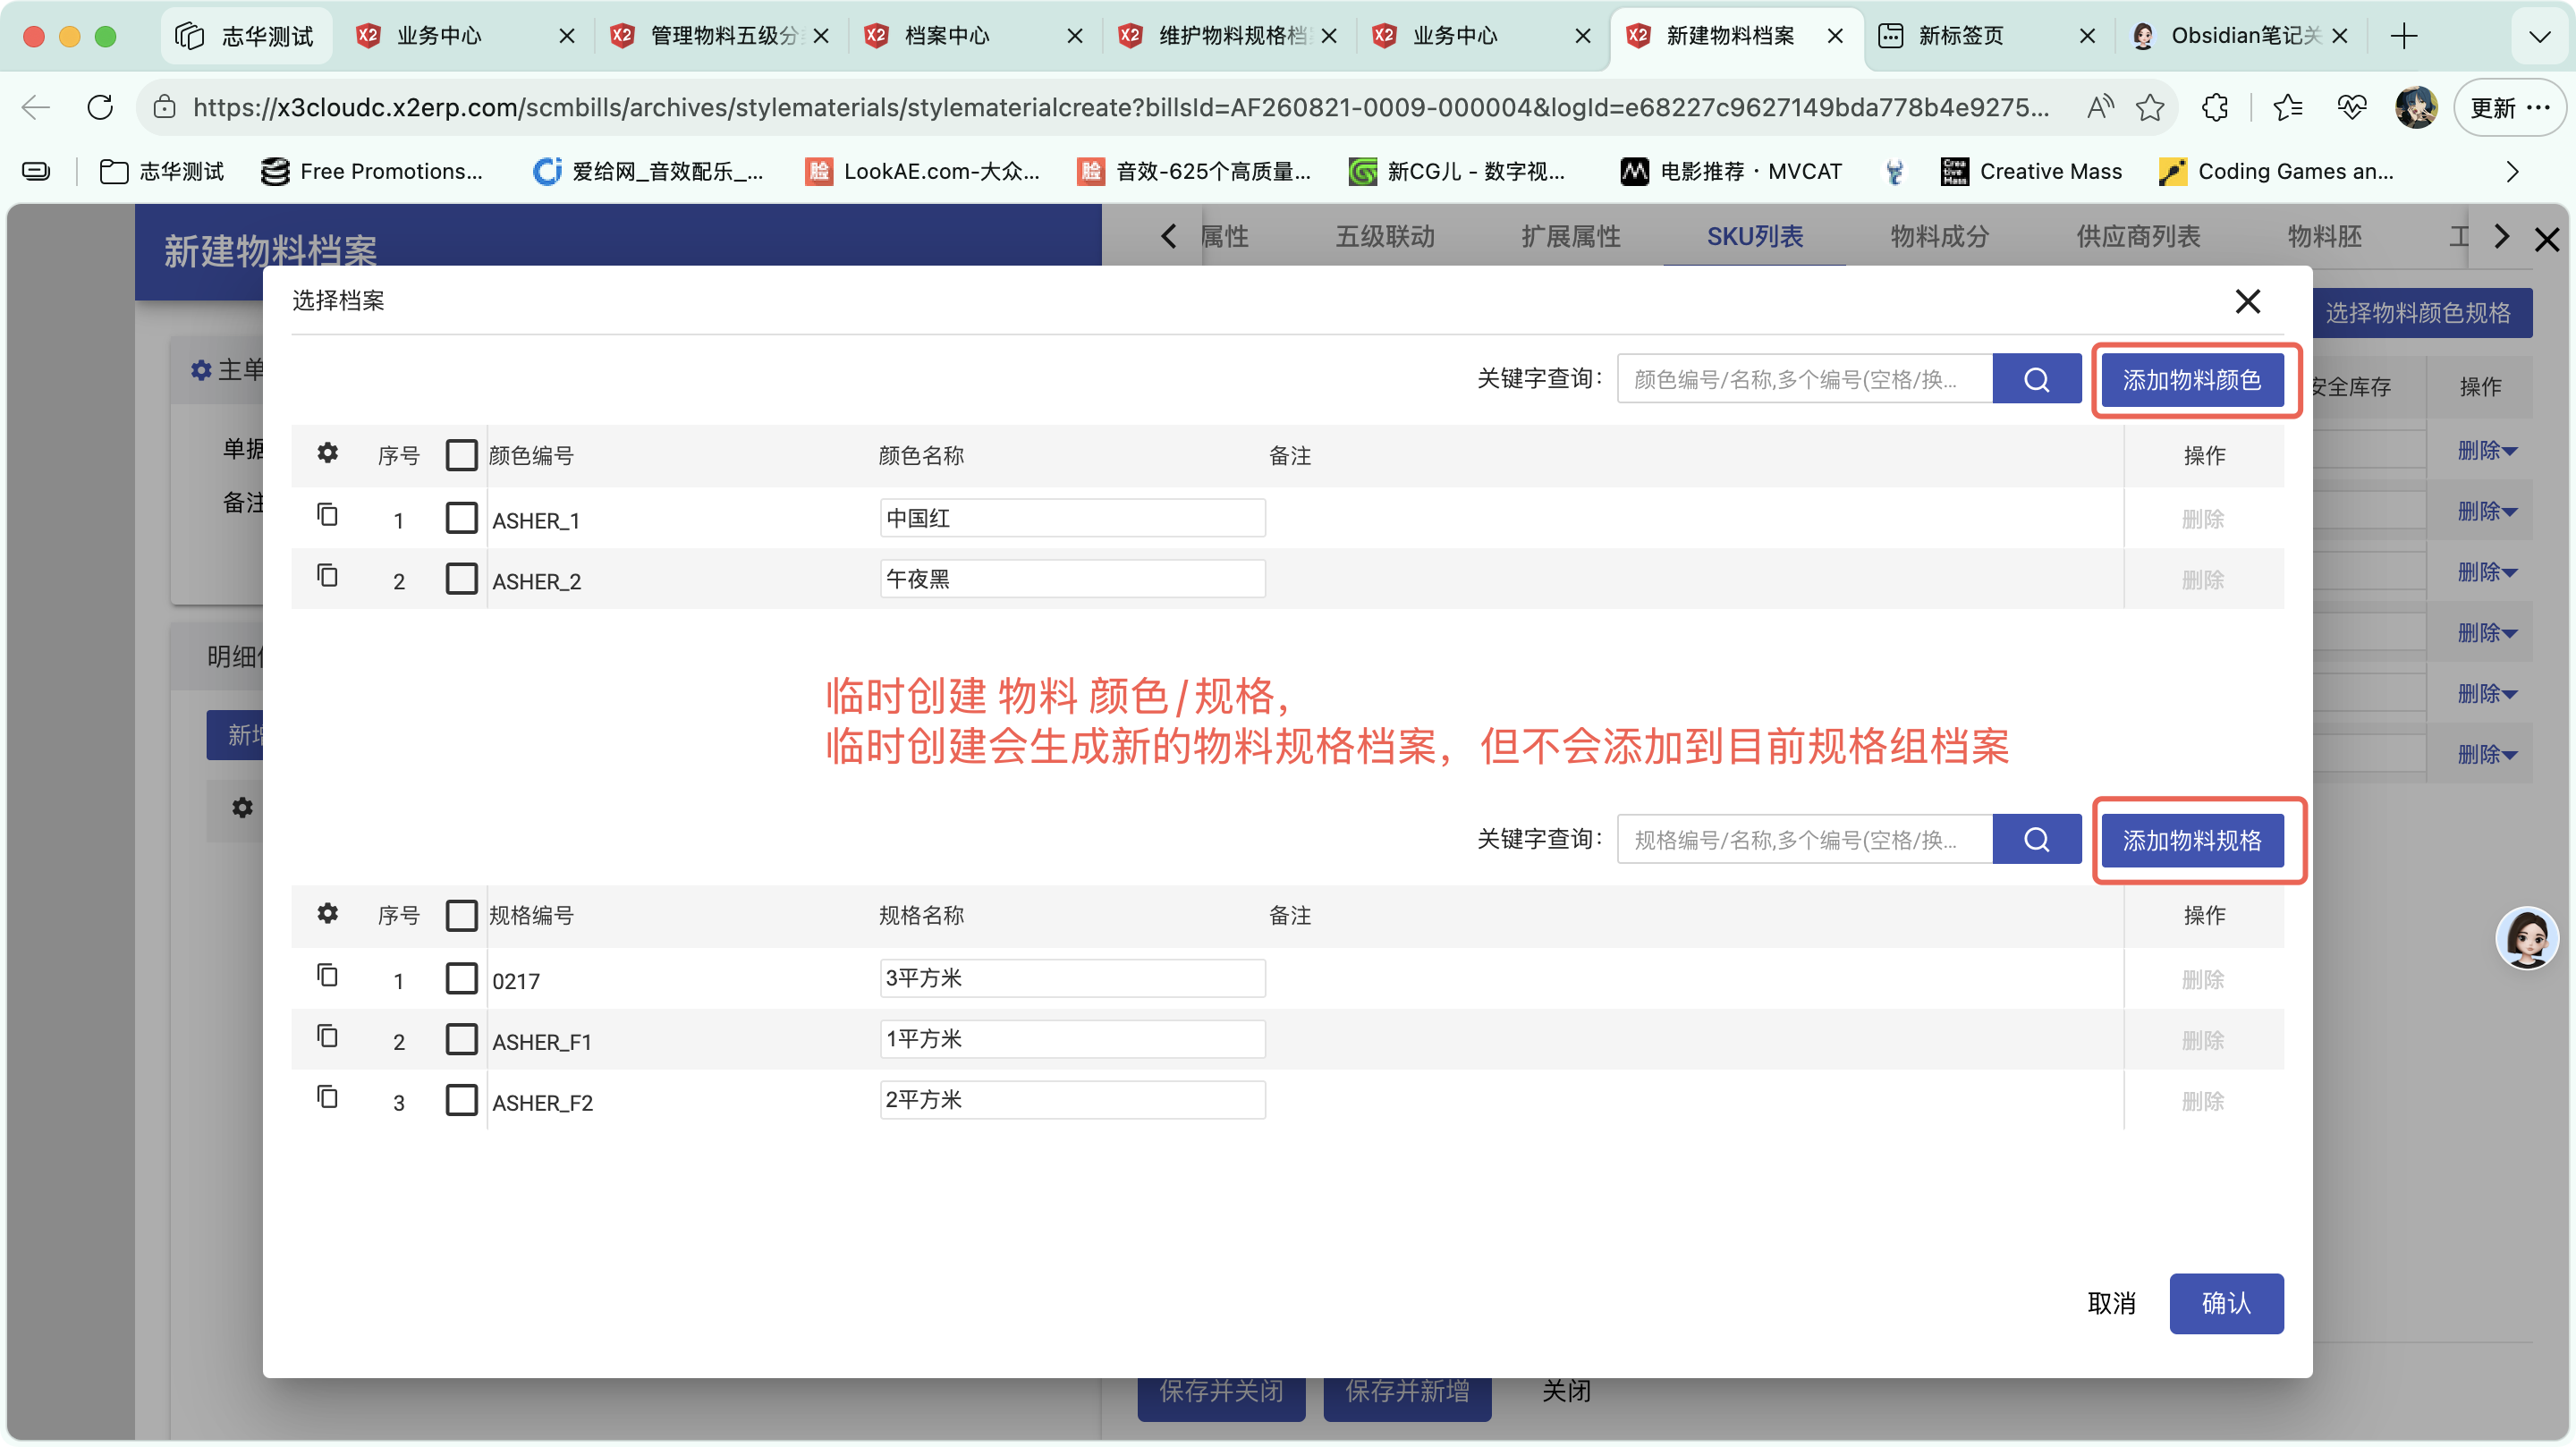Select all colors header checkbox

coord(461,455)
